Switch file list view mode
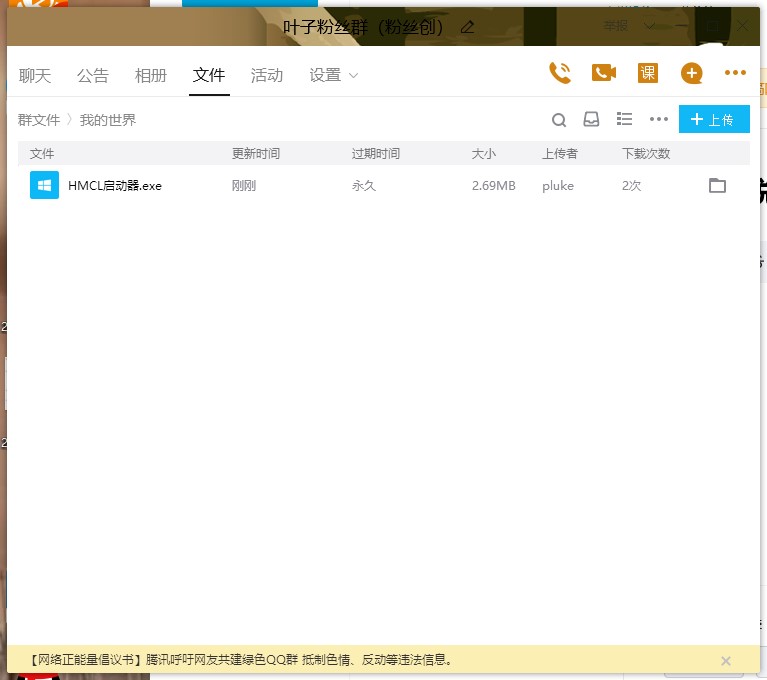Screen dimensions: 767x680 [624, 119]
